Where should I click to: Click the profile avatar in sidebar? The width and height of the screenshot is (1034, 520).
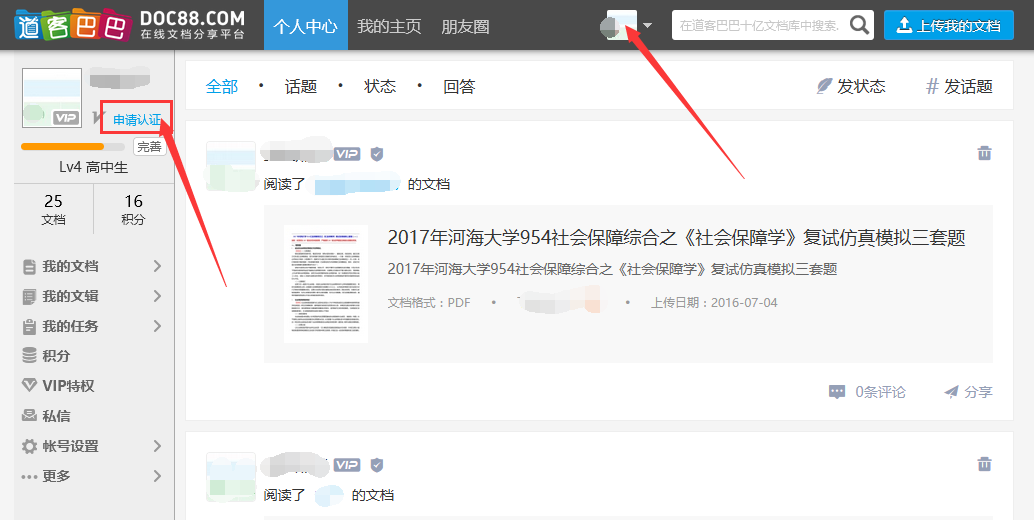[52, 98]
